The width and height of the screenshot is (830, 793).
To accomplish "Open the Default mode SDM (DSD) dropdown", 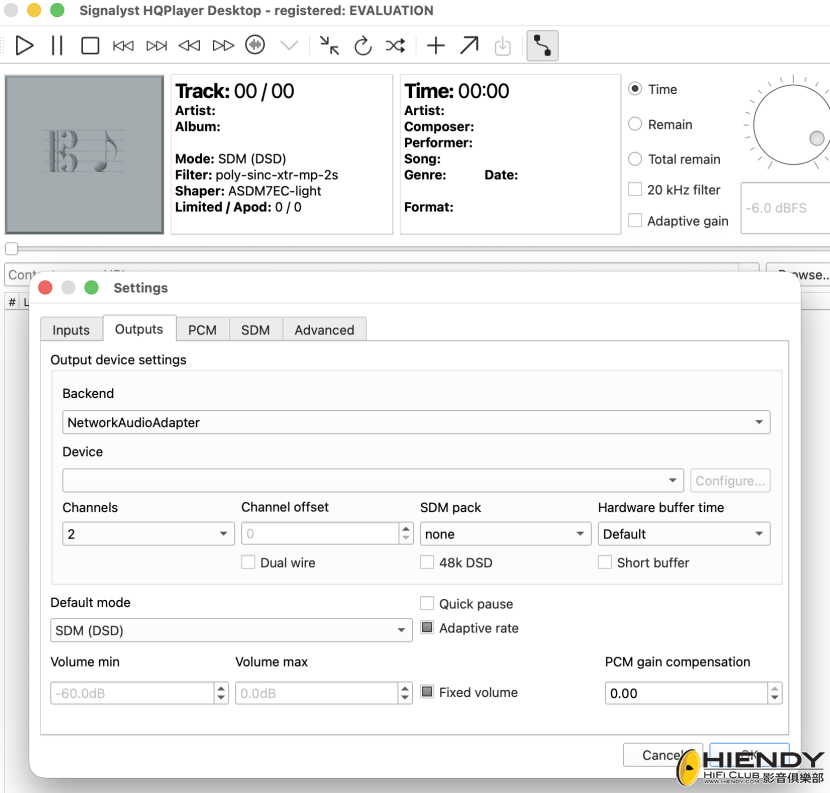I will point(231,630).
